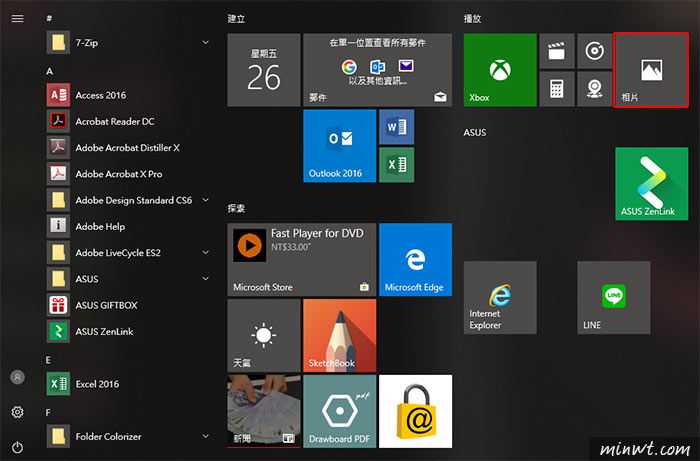
Task: Open the user account icon
Action: pyautogui.click(x=17, y=377)
